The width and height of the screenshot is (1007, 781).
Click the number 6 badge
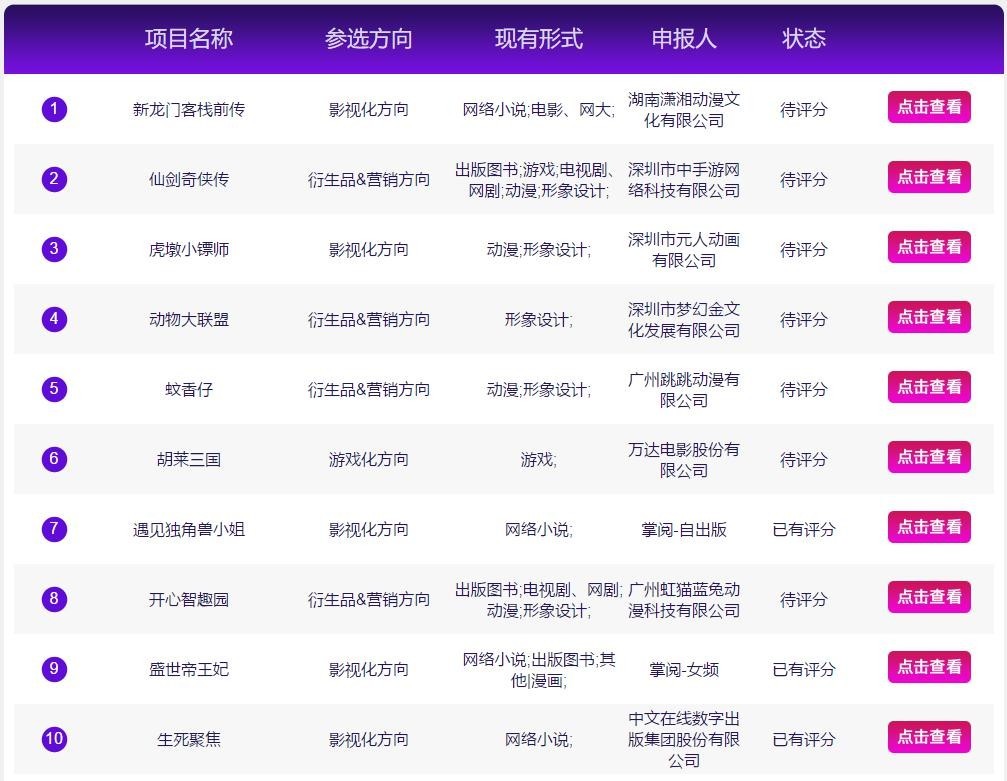54,459
